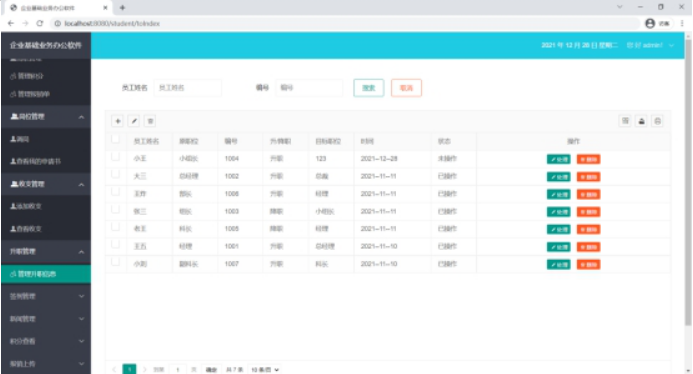The height and width of the screenshot is (374, 693).
Task: Expand the 报销上传 sidebar section
Action: pyautogui.click(x=46, y=364)
